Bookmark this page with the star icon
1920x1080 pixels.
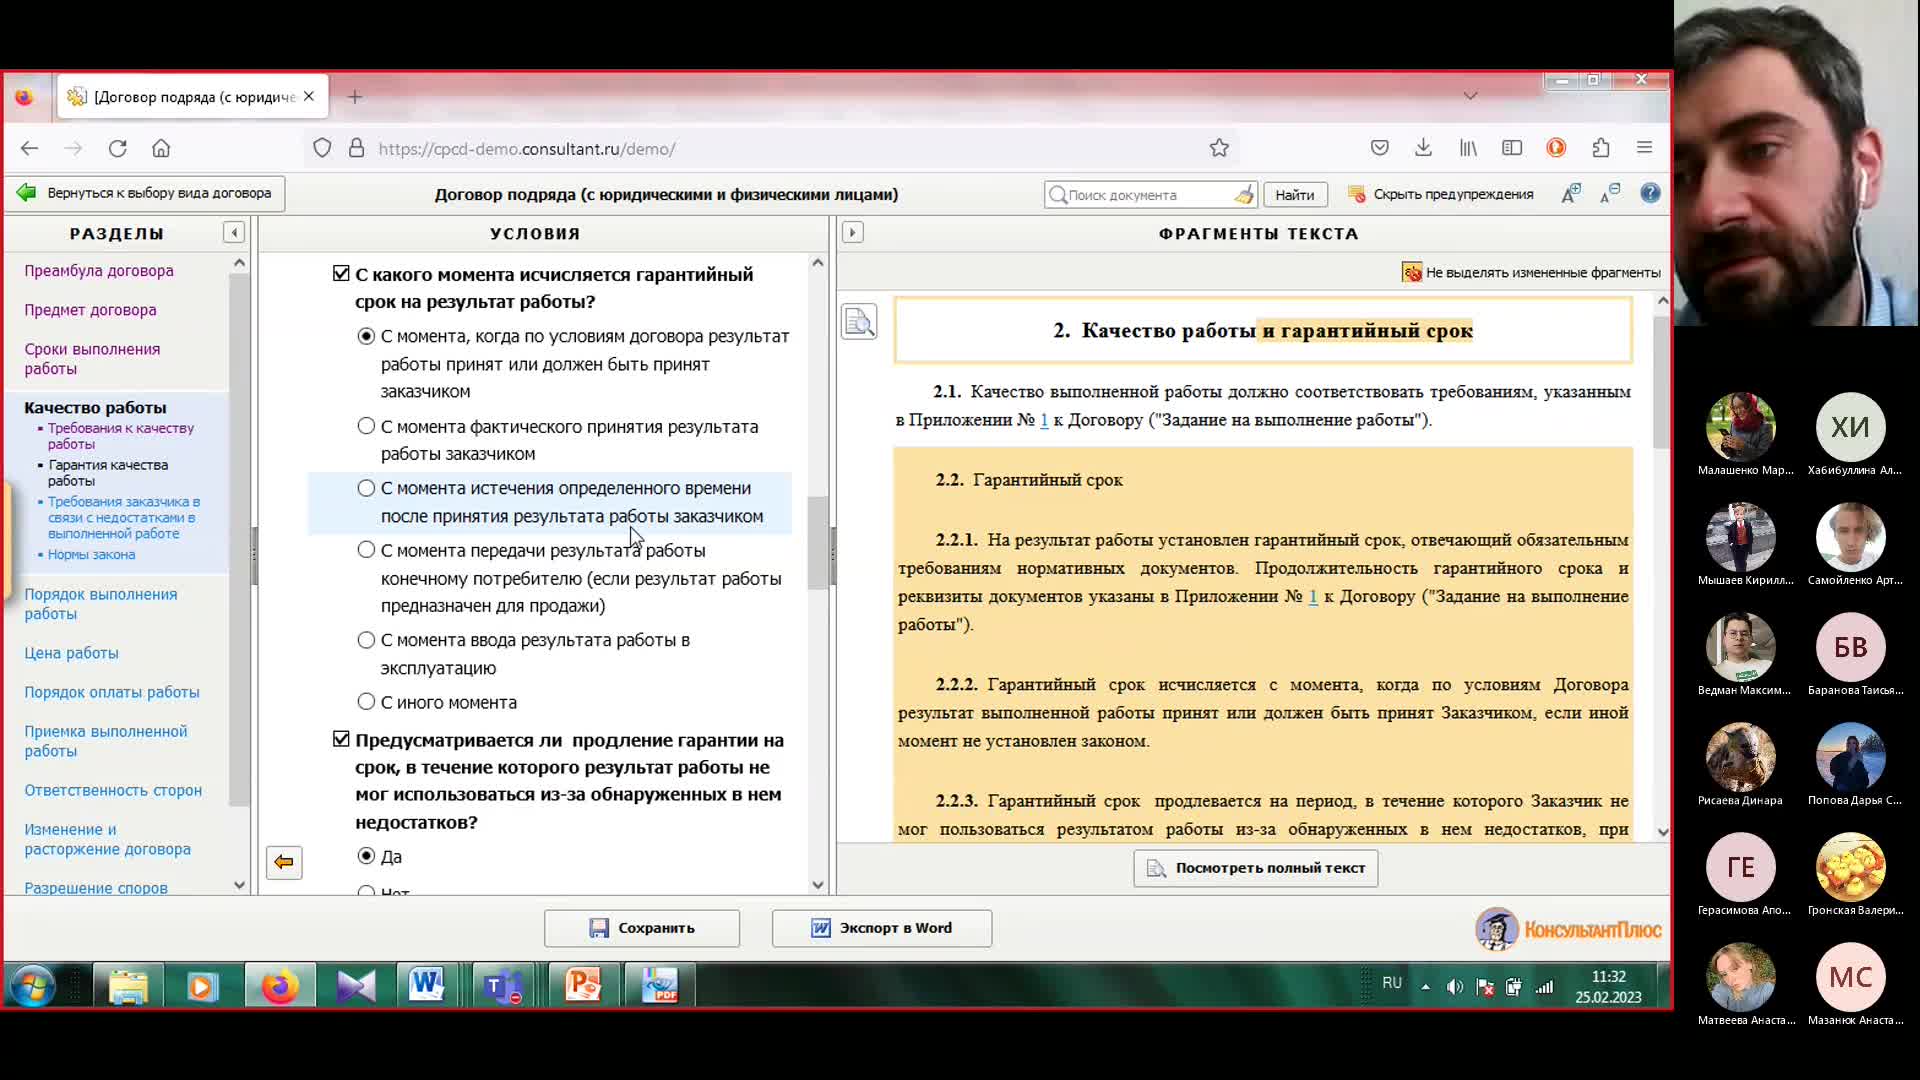click(1219, 148)
